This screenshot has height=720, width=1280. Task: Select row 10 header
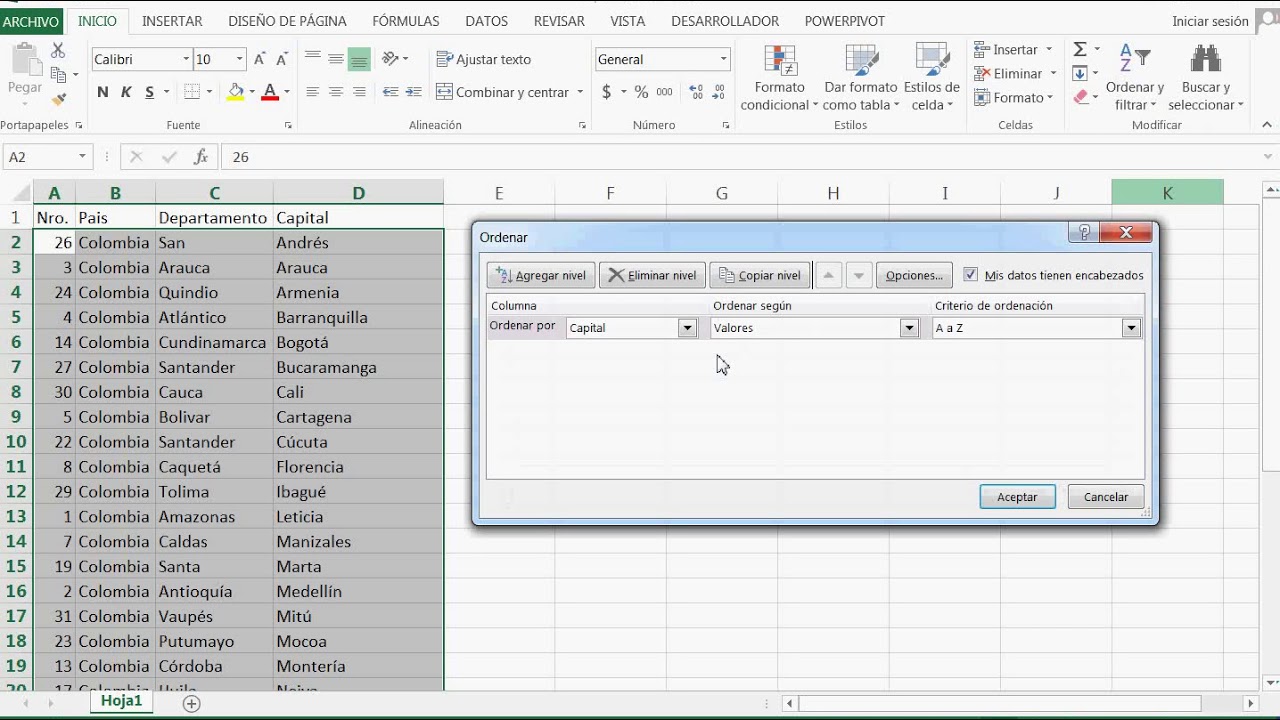point(16,442)
